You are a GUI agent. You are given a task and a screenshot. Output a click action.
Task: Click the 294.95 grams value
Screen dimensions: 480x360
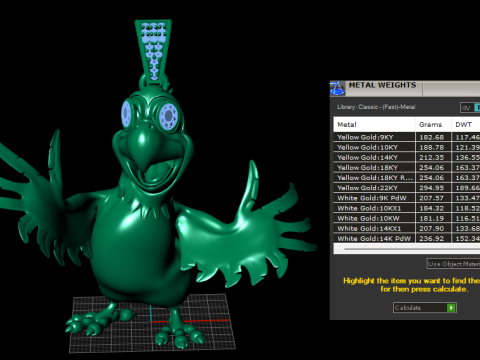(432, 188)
